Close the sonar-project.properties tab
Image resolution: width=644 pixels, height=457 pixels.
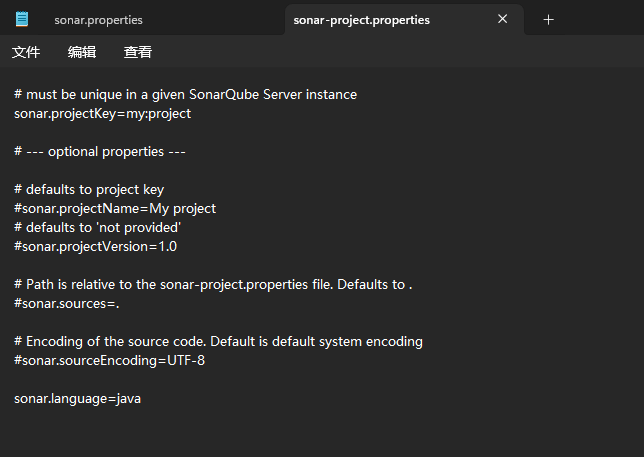[502, 19]
